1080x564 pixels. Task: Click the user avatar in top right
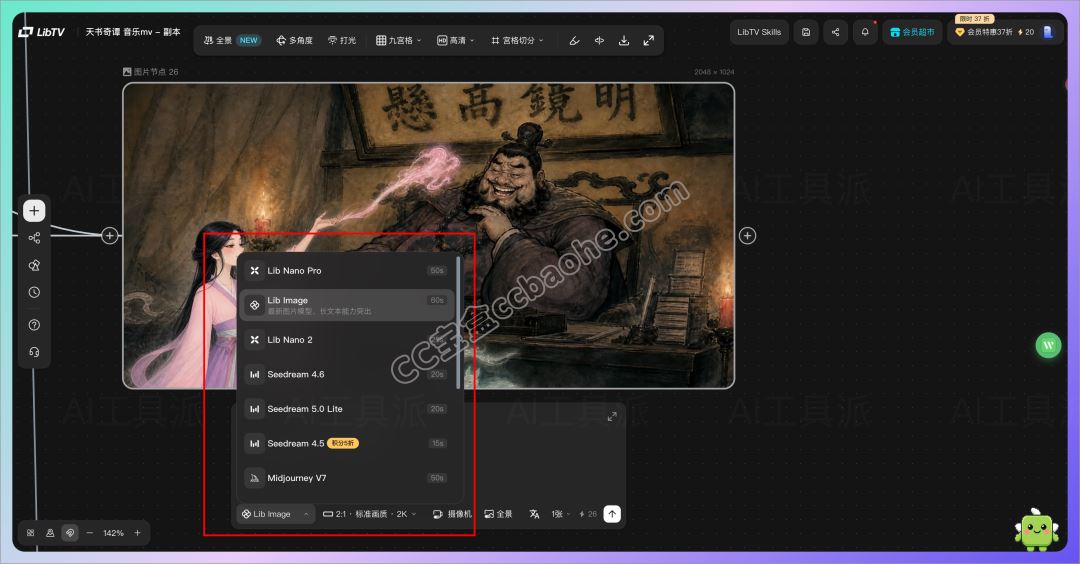1048,32
